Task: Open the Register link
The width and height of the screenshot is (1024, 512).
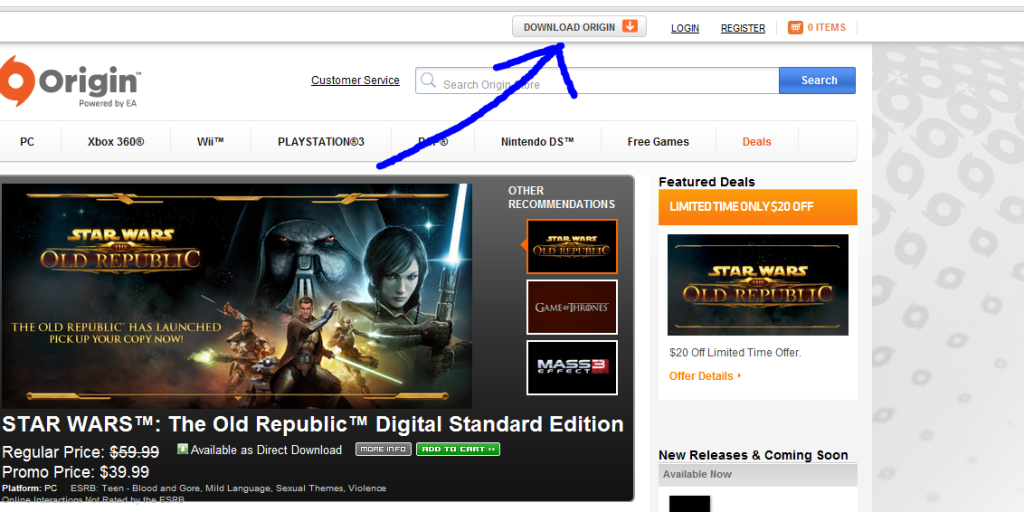Action: (743, 28)
